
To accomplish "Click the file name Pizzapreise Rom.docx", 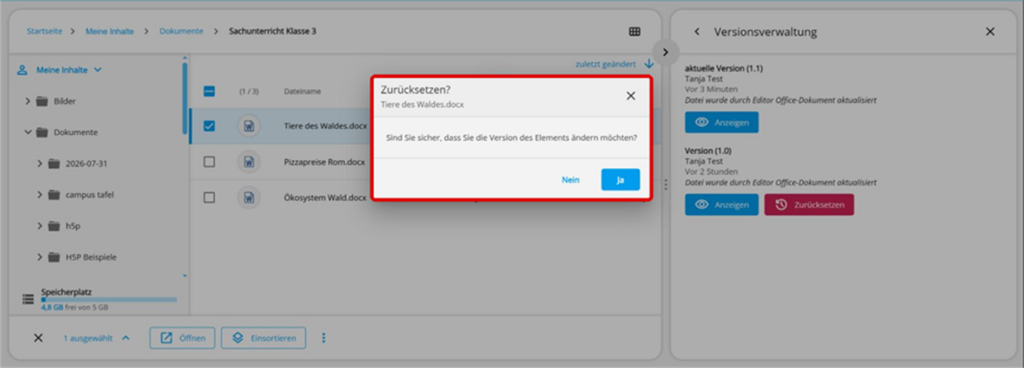I will point(324,162).
